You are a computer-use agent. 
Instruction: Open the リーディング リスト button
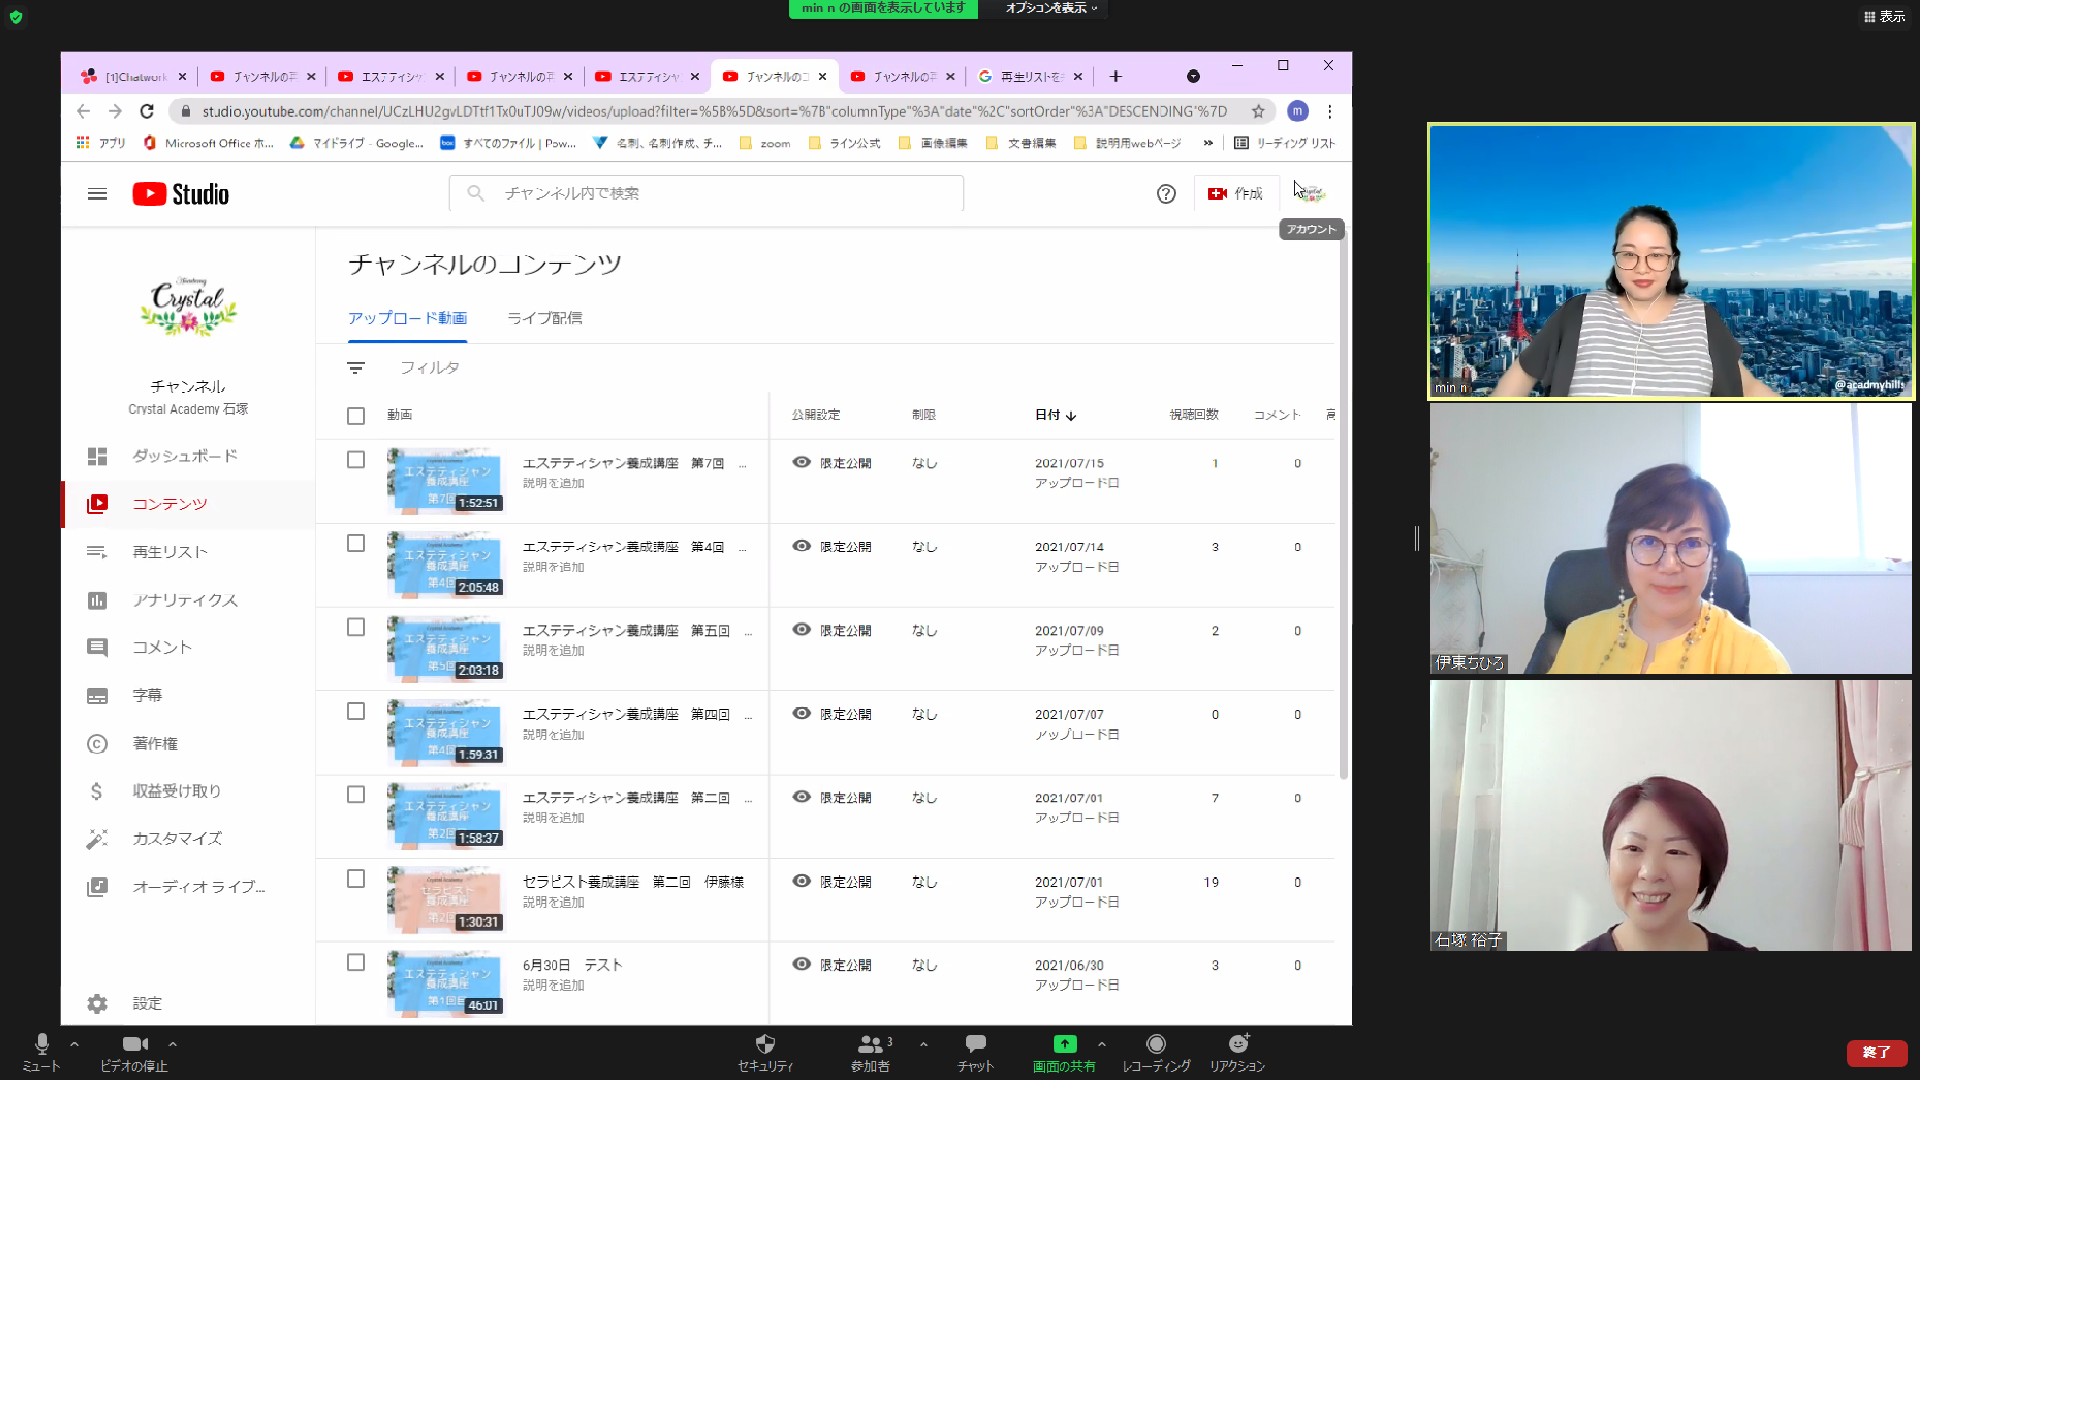(1285, 143)
